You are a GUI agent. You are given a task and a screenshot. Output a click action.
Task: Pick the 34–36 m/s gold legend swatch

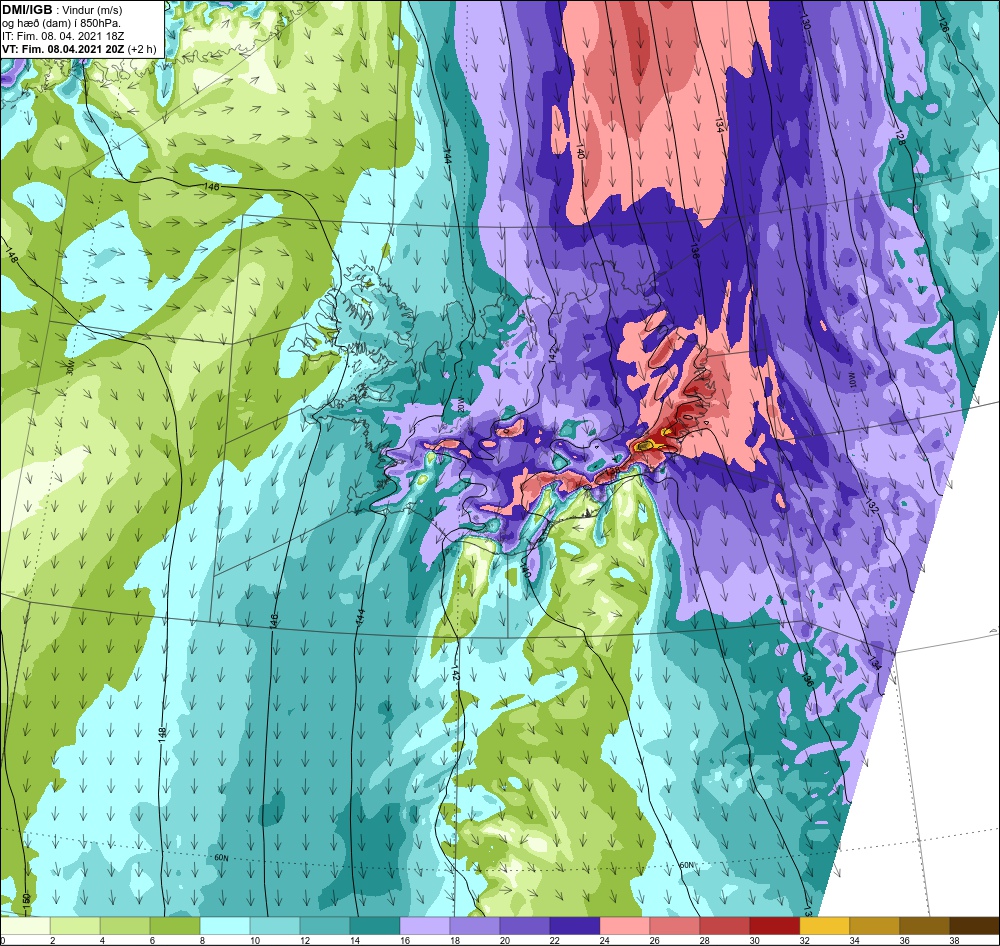coord(874,926)
